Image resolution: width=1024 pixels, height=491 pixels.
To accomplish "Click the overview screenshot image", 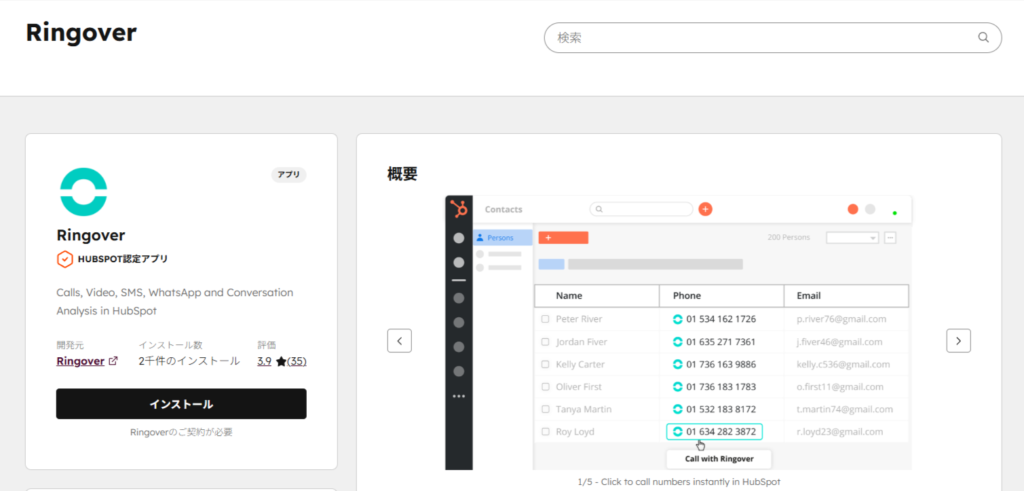I will click(x=679, y=332).
